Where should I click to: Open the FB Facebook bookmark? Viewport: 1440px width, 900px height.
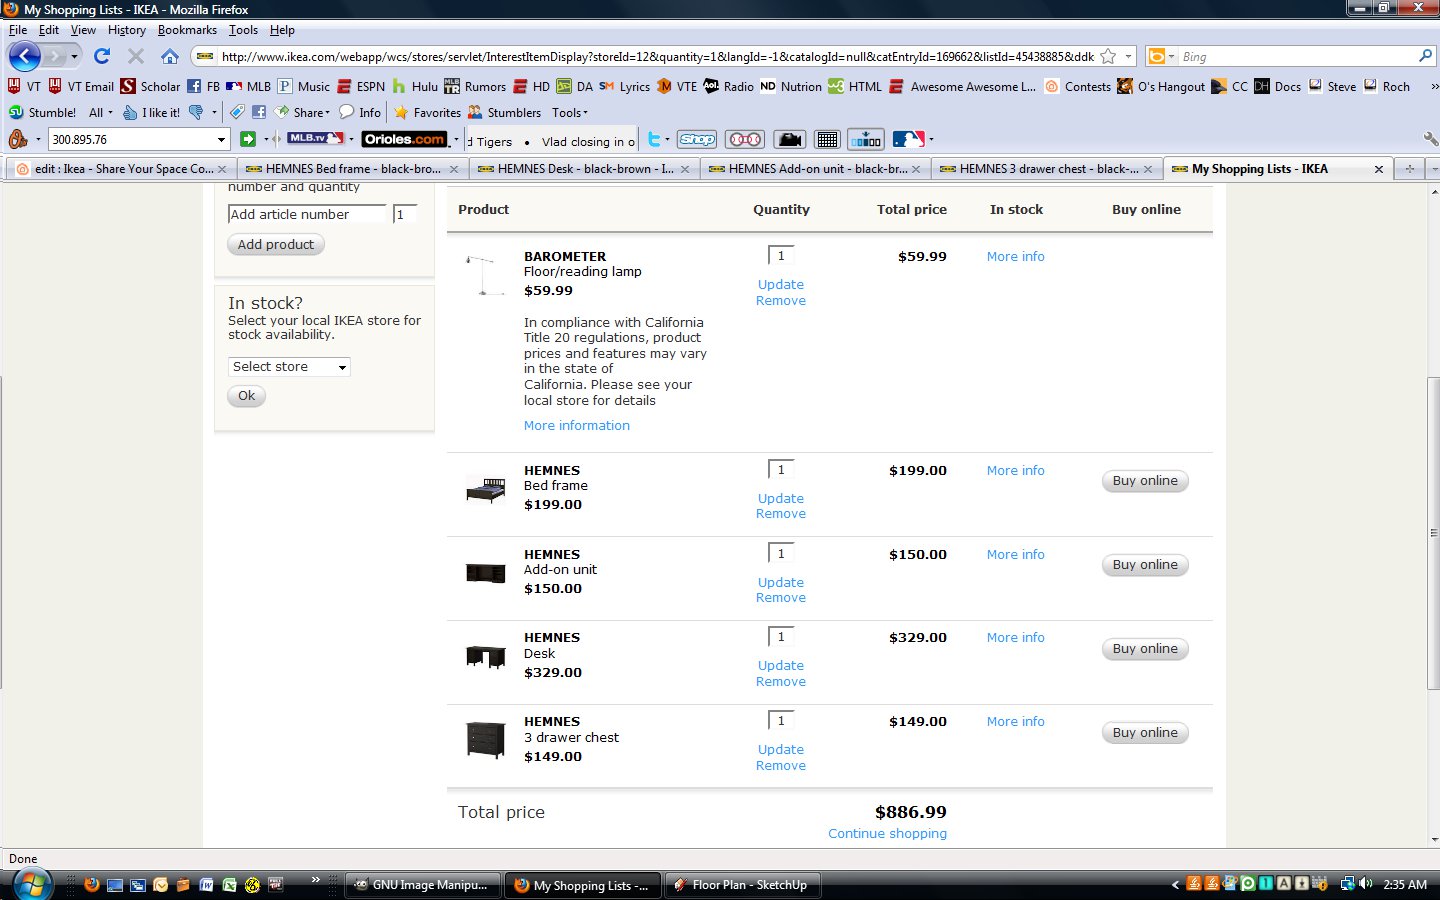203,86
